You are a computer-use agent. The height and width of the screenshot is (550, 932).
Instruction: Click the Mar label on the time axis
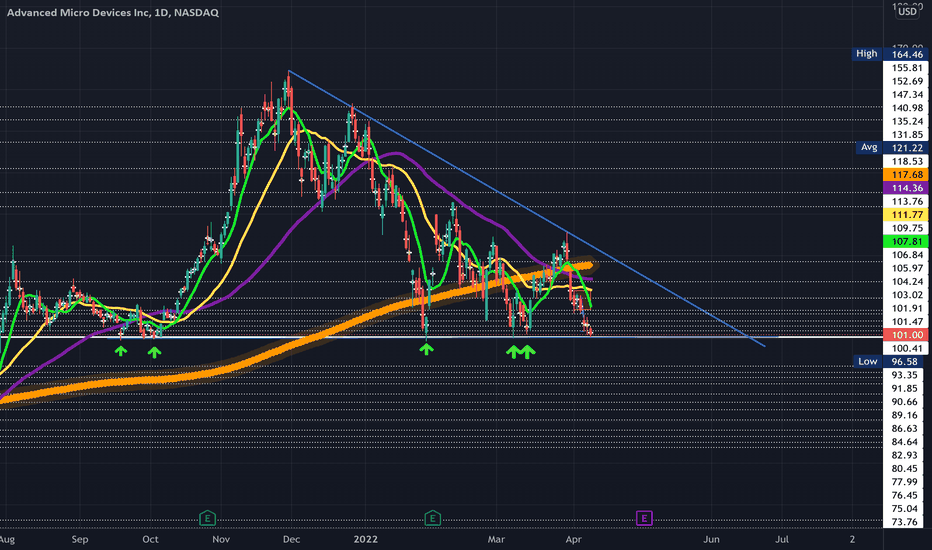[496, 539]
